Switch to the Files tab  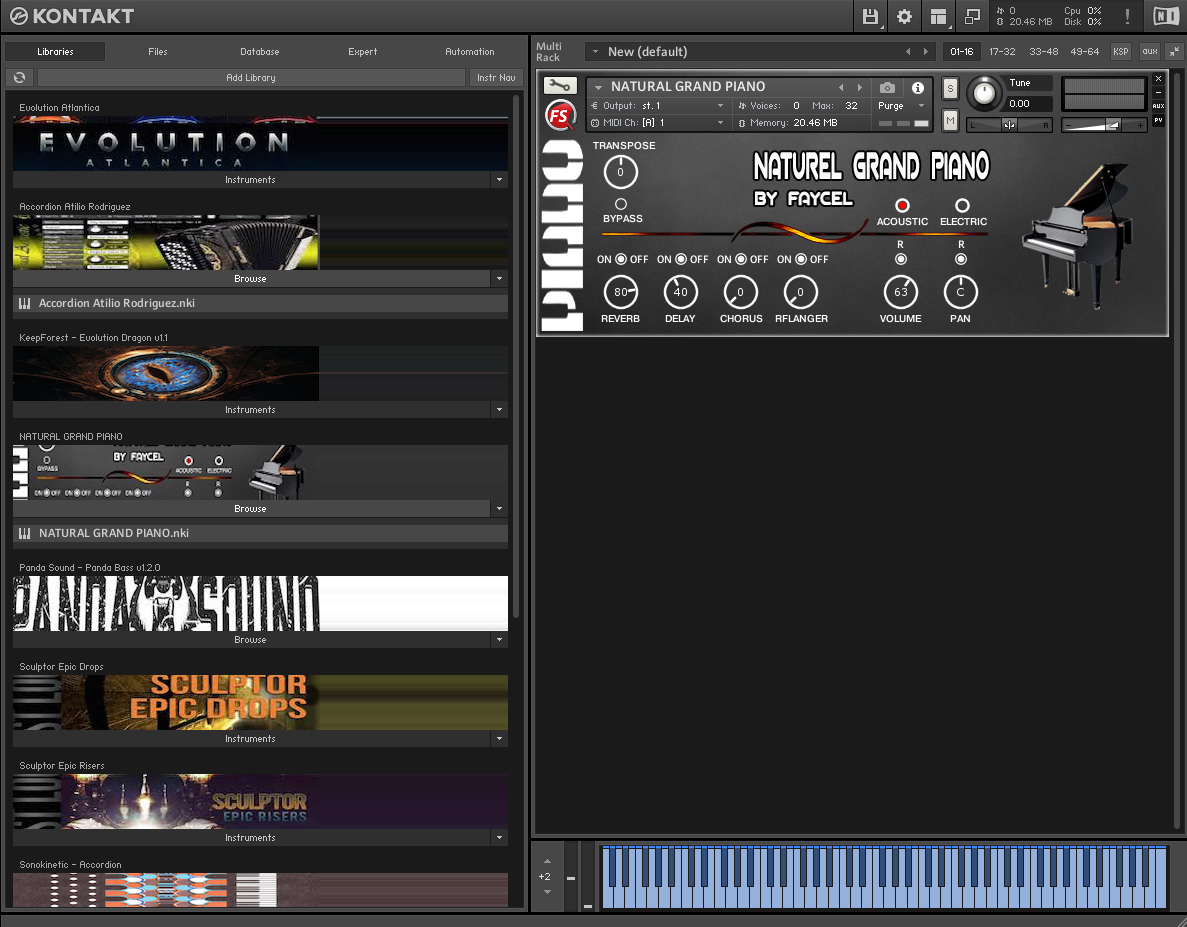[157, 51]
